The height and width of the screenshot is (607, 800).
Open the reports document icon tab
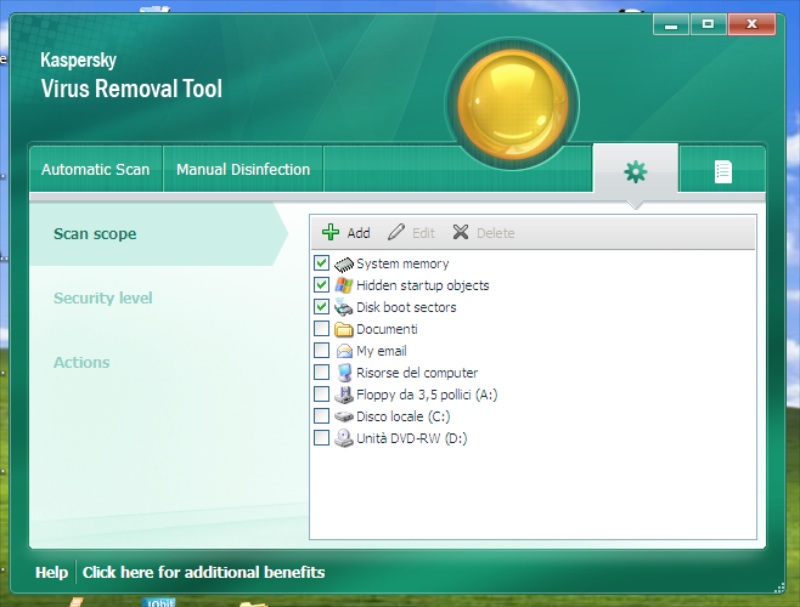tap(722, 171)
